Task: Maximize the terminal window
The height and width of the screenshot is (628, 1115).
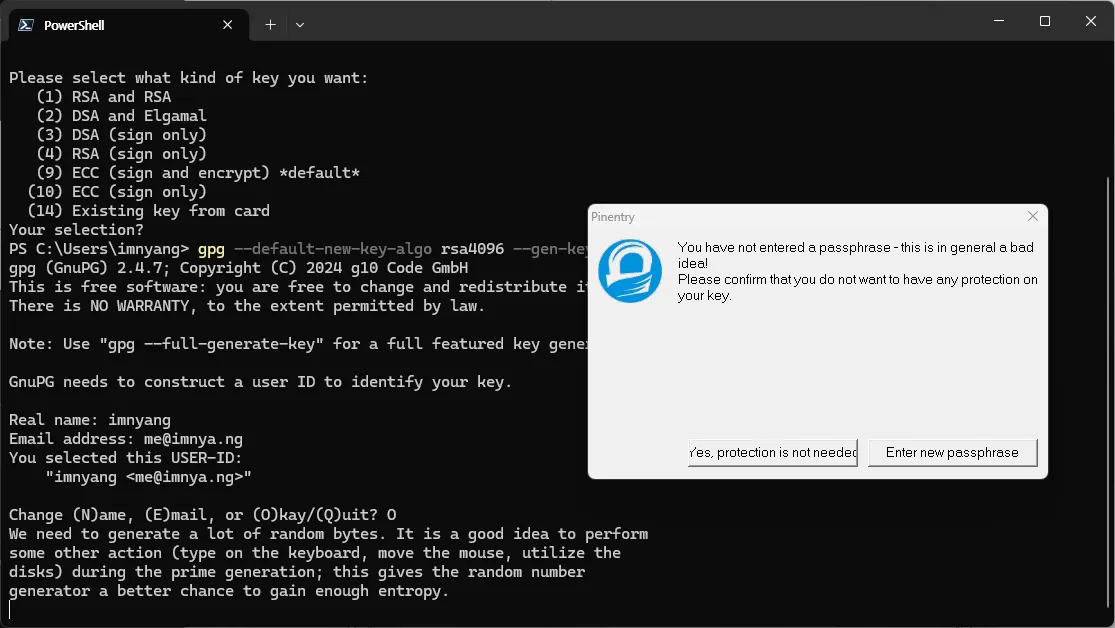Action: pyautogui.click(x=1045, y=21)
